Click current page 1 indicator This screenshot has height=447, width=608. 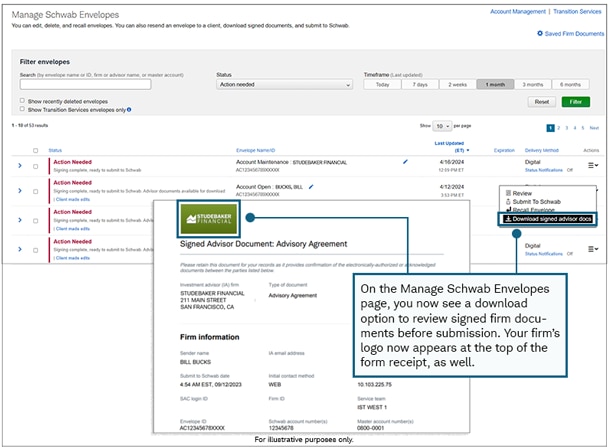(x=550, y=128)
